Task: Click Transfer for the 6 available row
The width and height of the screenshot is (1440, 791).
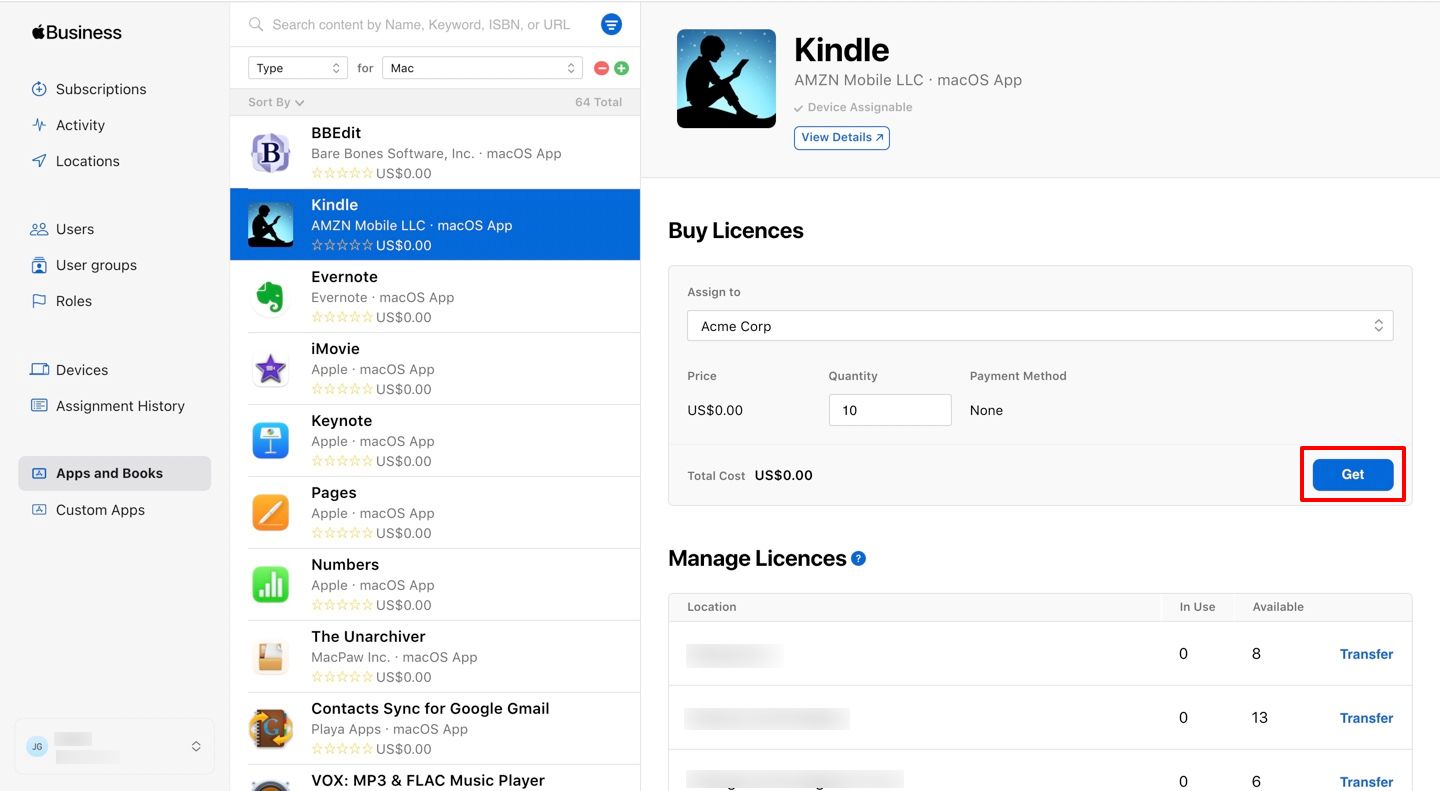Action: [1366, 782]
